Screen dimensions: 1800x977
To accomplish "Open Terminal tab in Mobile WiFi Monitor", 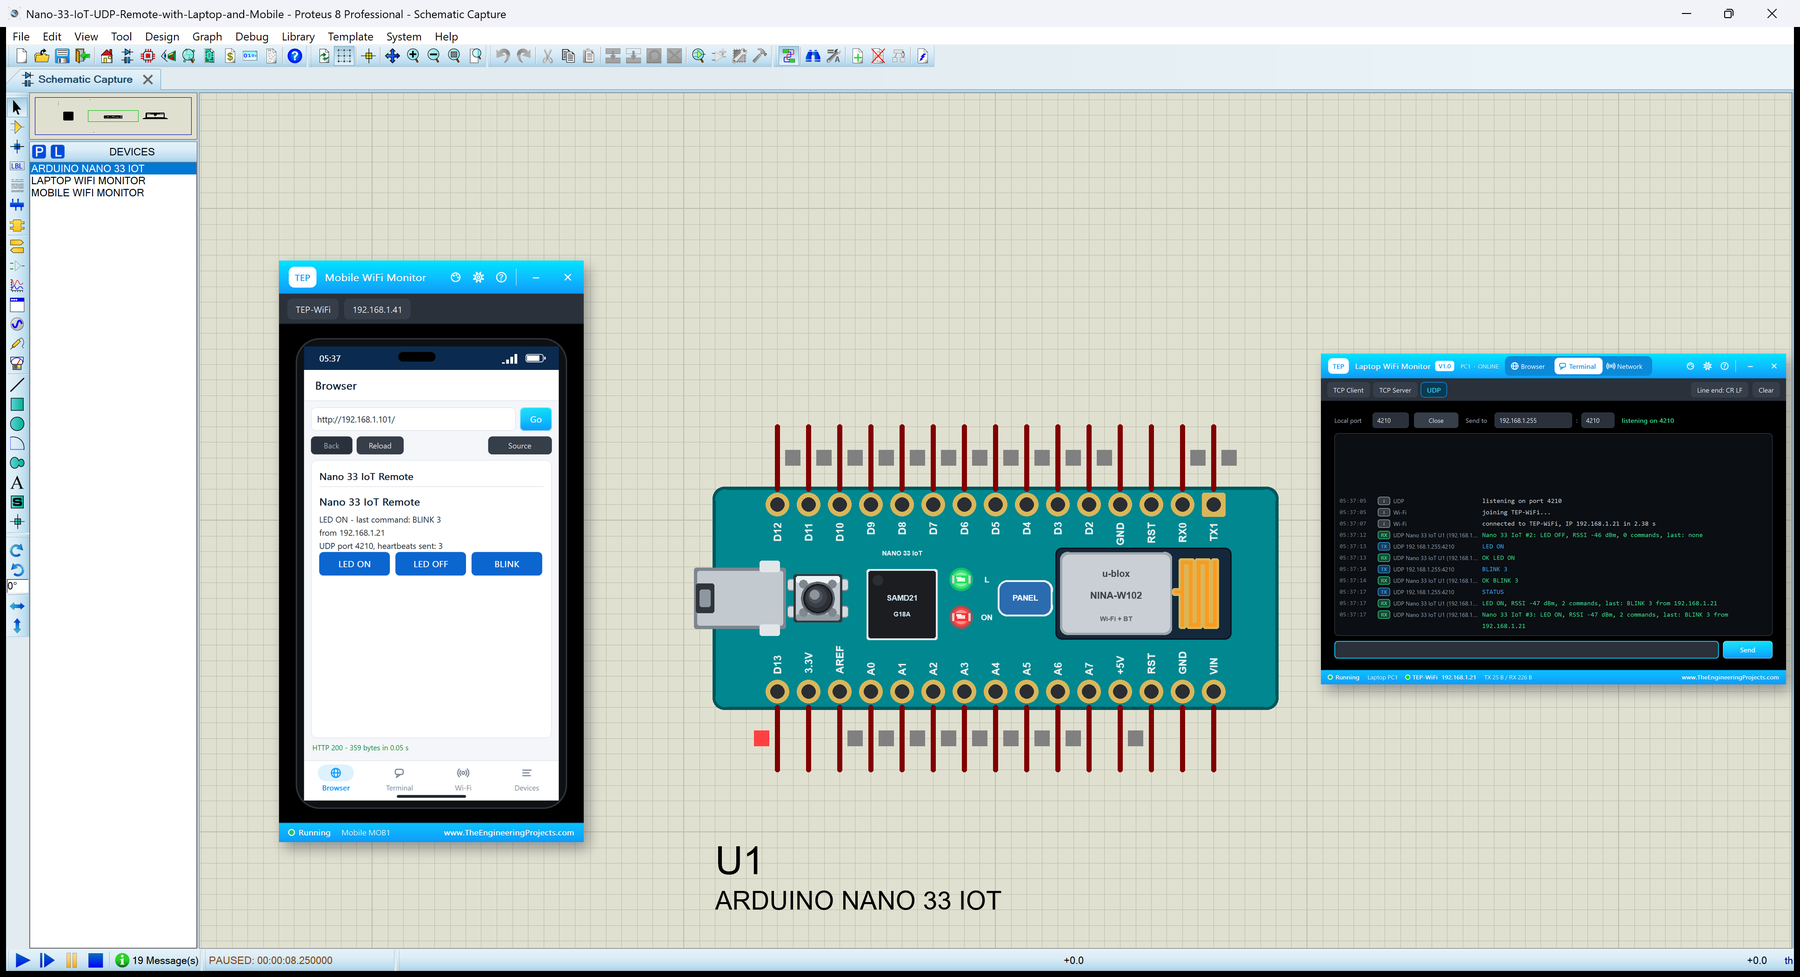I will (x=399, y=779).
